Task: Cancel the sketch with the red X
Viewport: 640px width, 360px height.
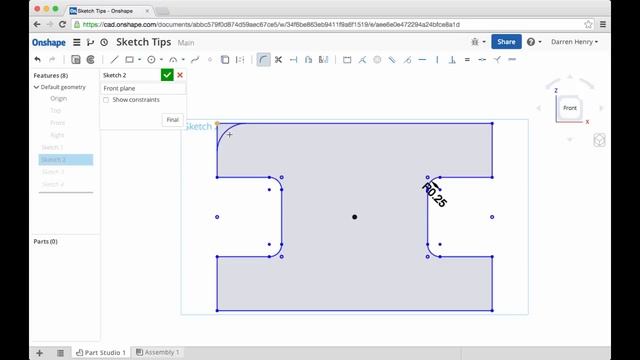Action: coord(180,75)
